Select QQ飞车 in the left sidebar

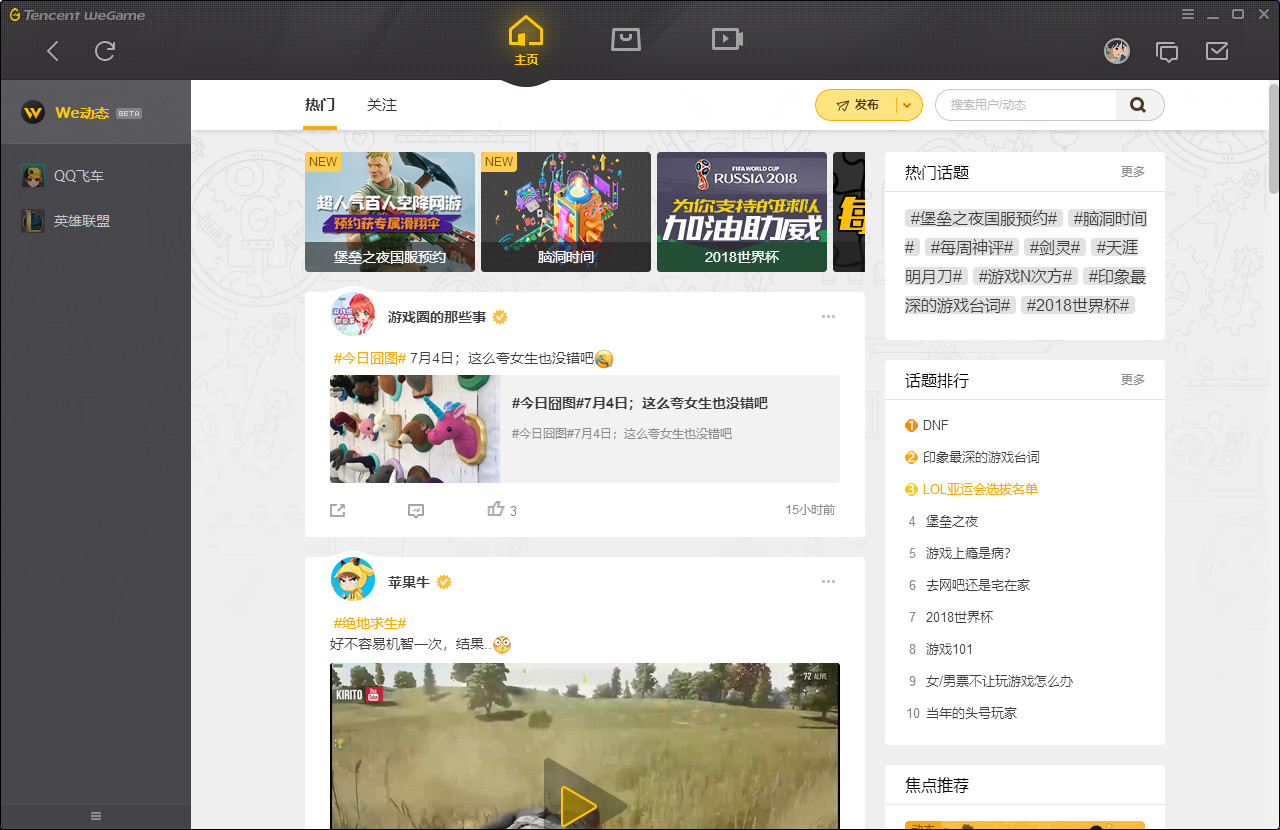tap(75, 175)
